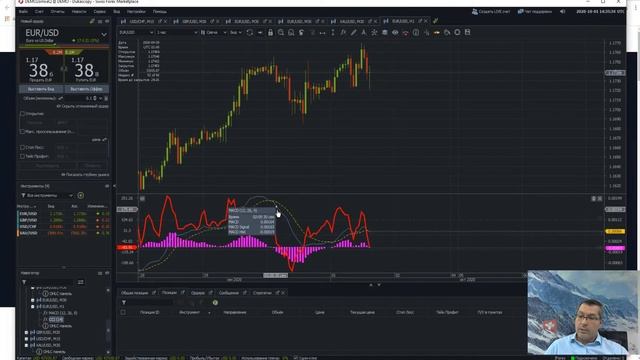Zoom out with the second magnifier icon
Viewport: 640px width, 360px height.
pyautogui.click(x=291, y=32)
